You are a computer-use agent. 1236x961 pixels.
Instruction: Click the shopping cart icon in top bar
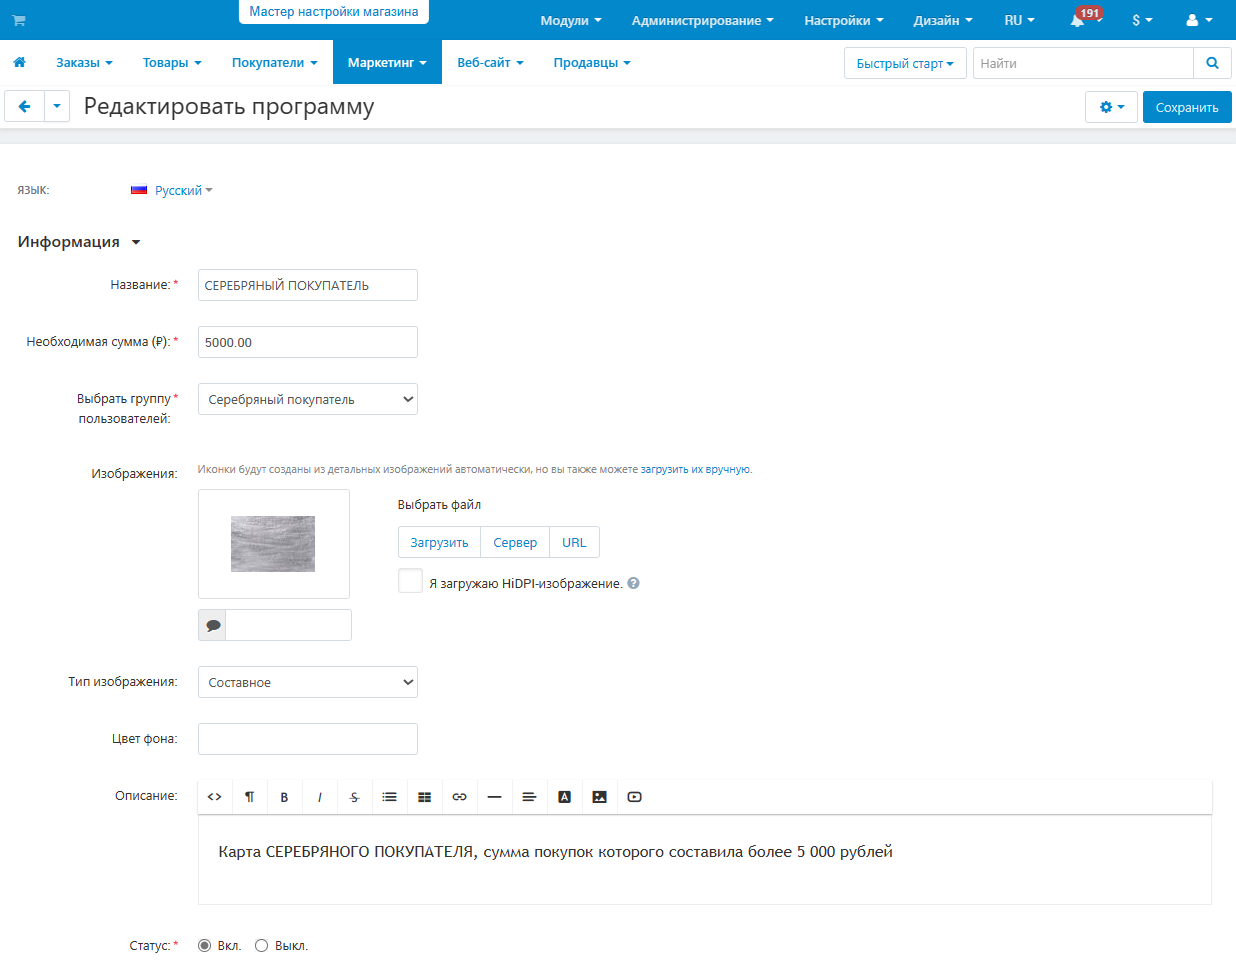point(19,20)
